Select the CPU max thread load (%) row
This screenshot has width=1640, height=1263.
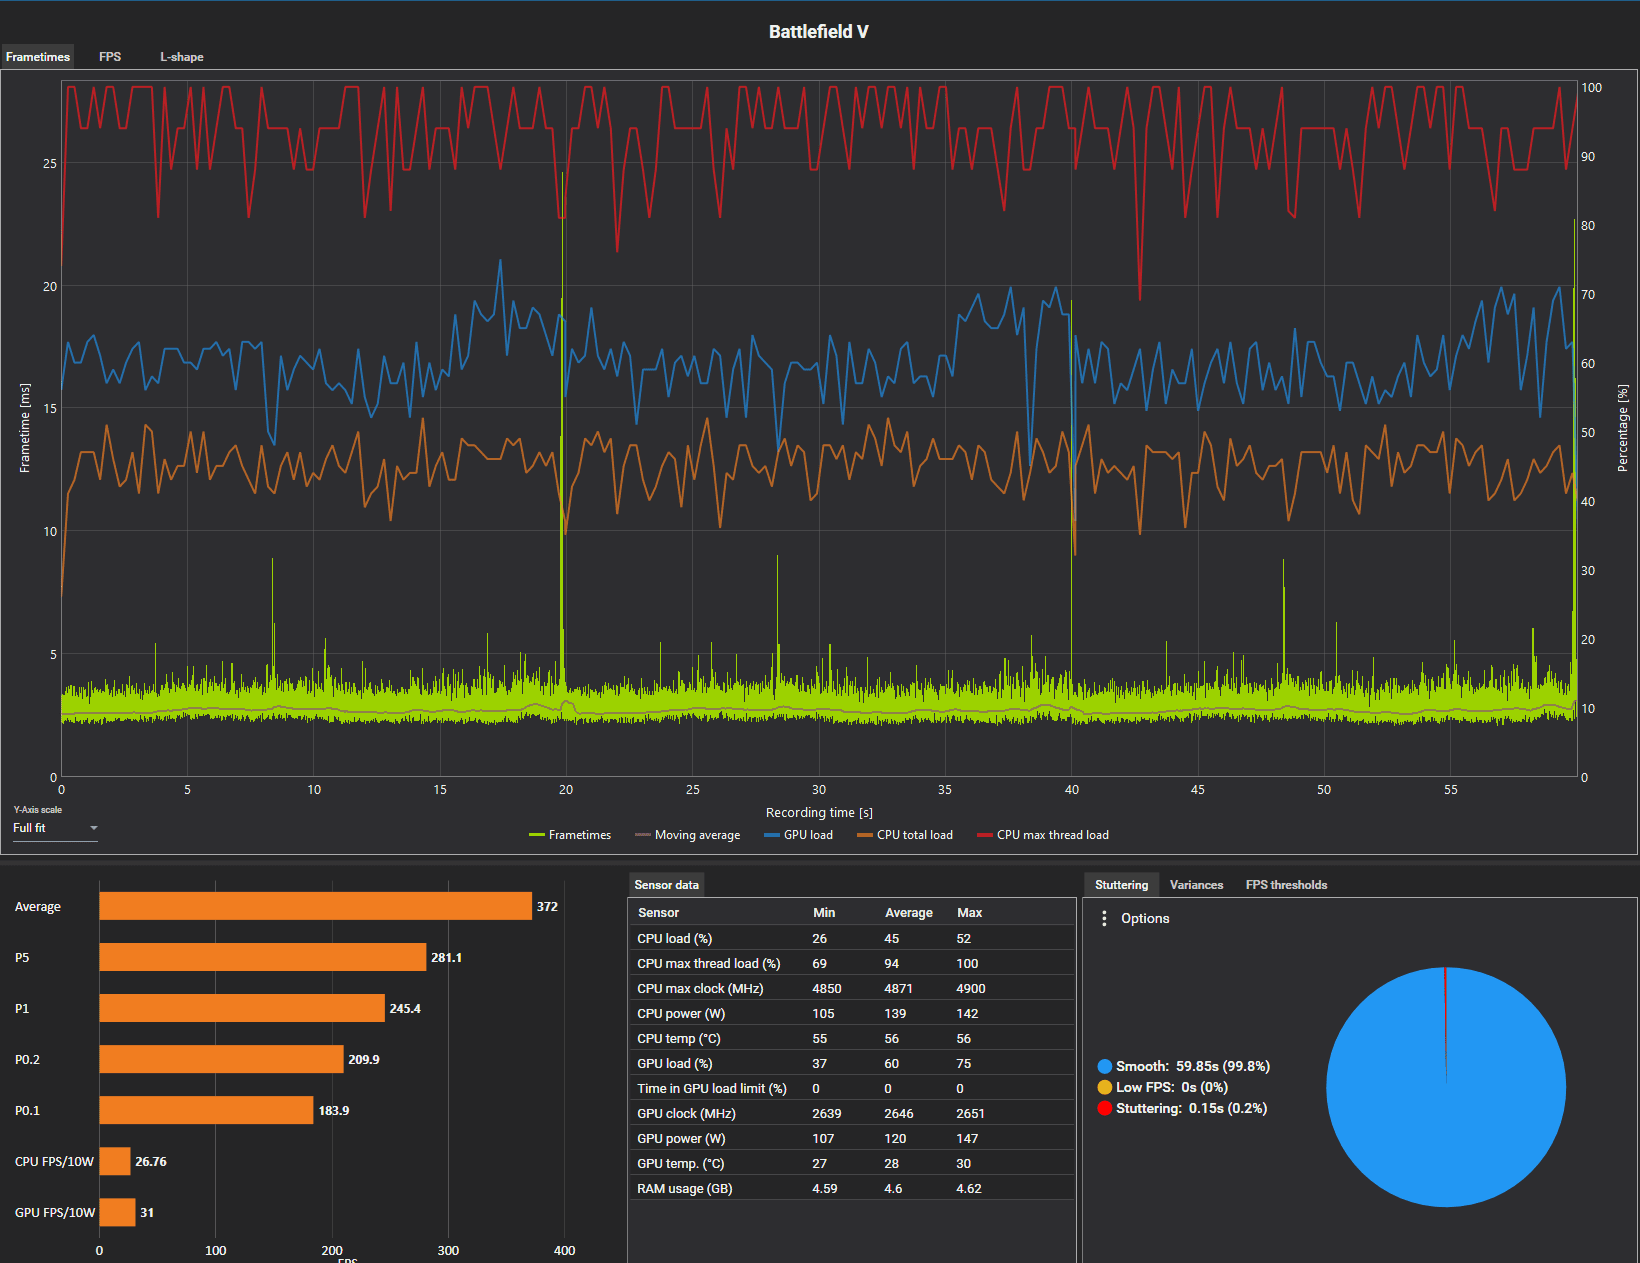point(852,963)
